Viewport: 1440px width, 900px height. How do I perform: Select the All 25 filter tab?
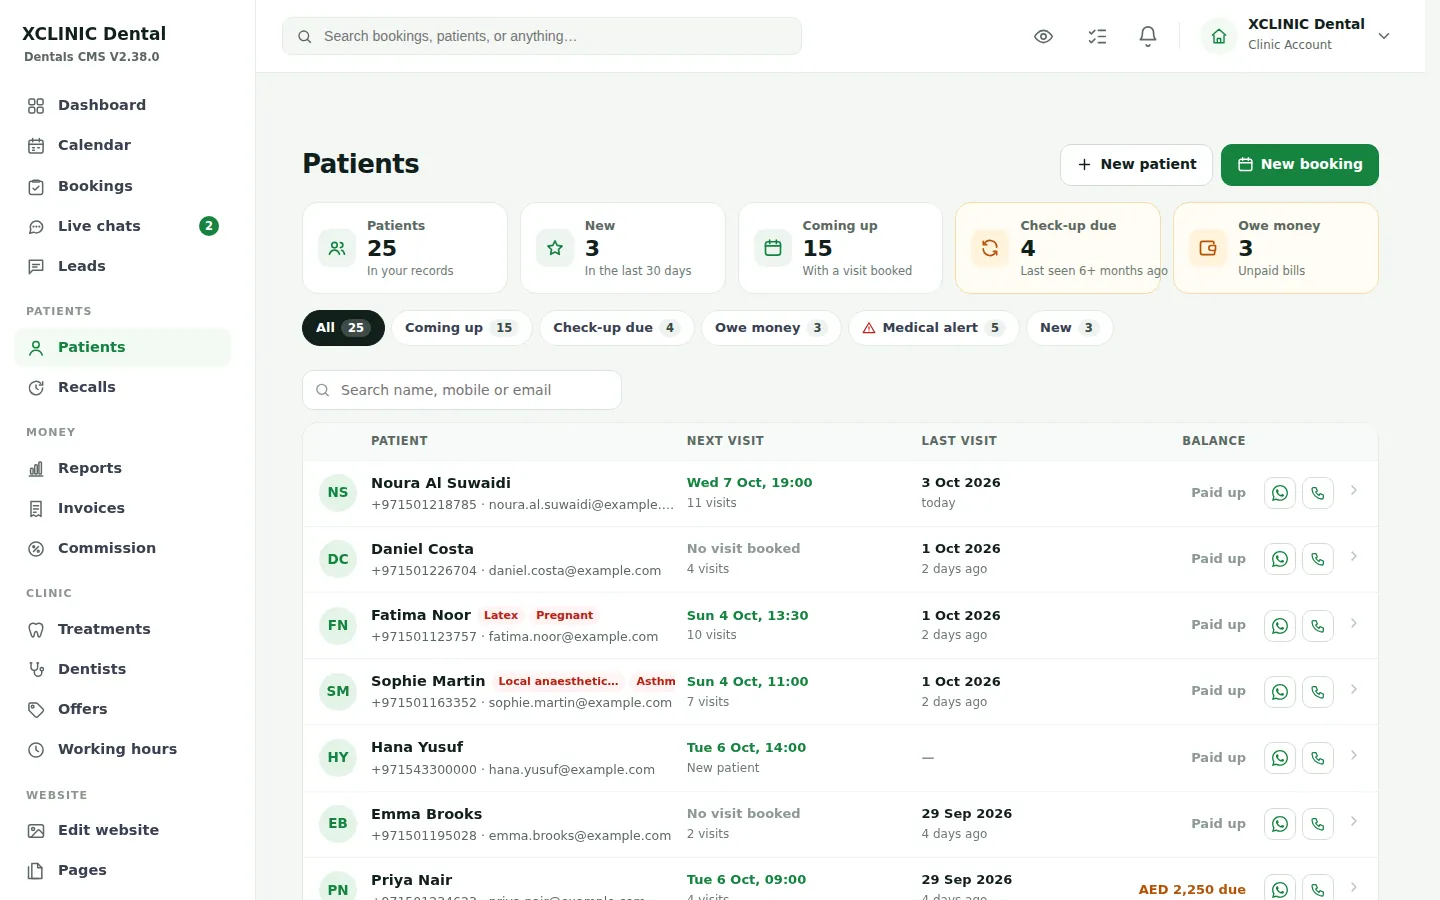(343, 328)
